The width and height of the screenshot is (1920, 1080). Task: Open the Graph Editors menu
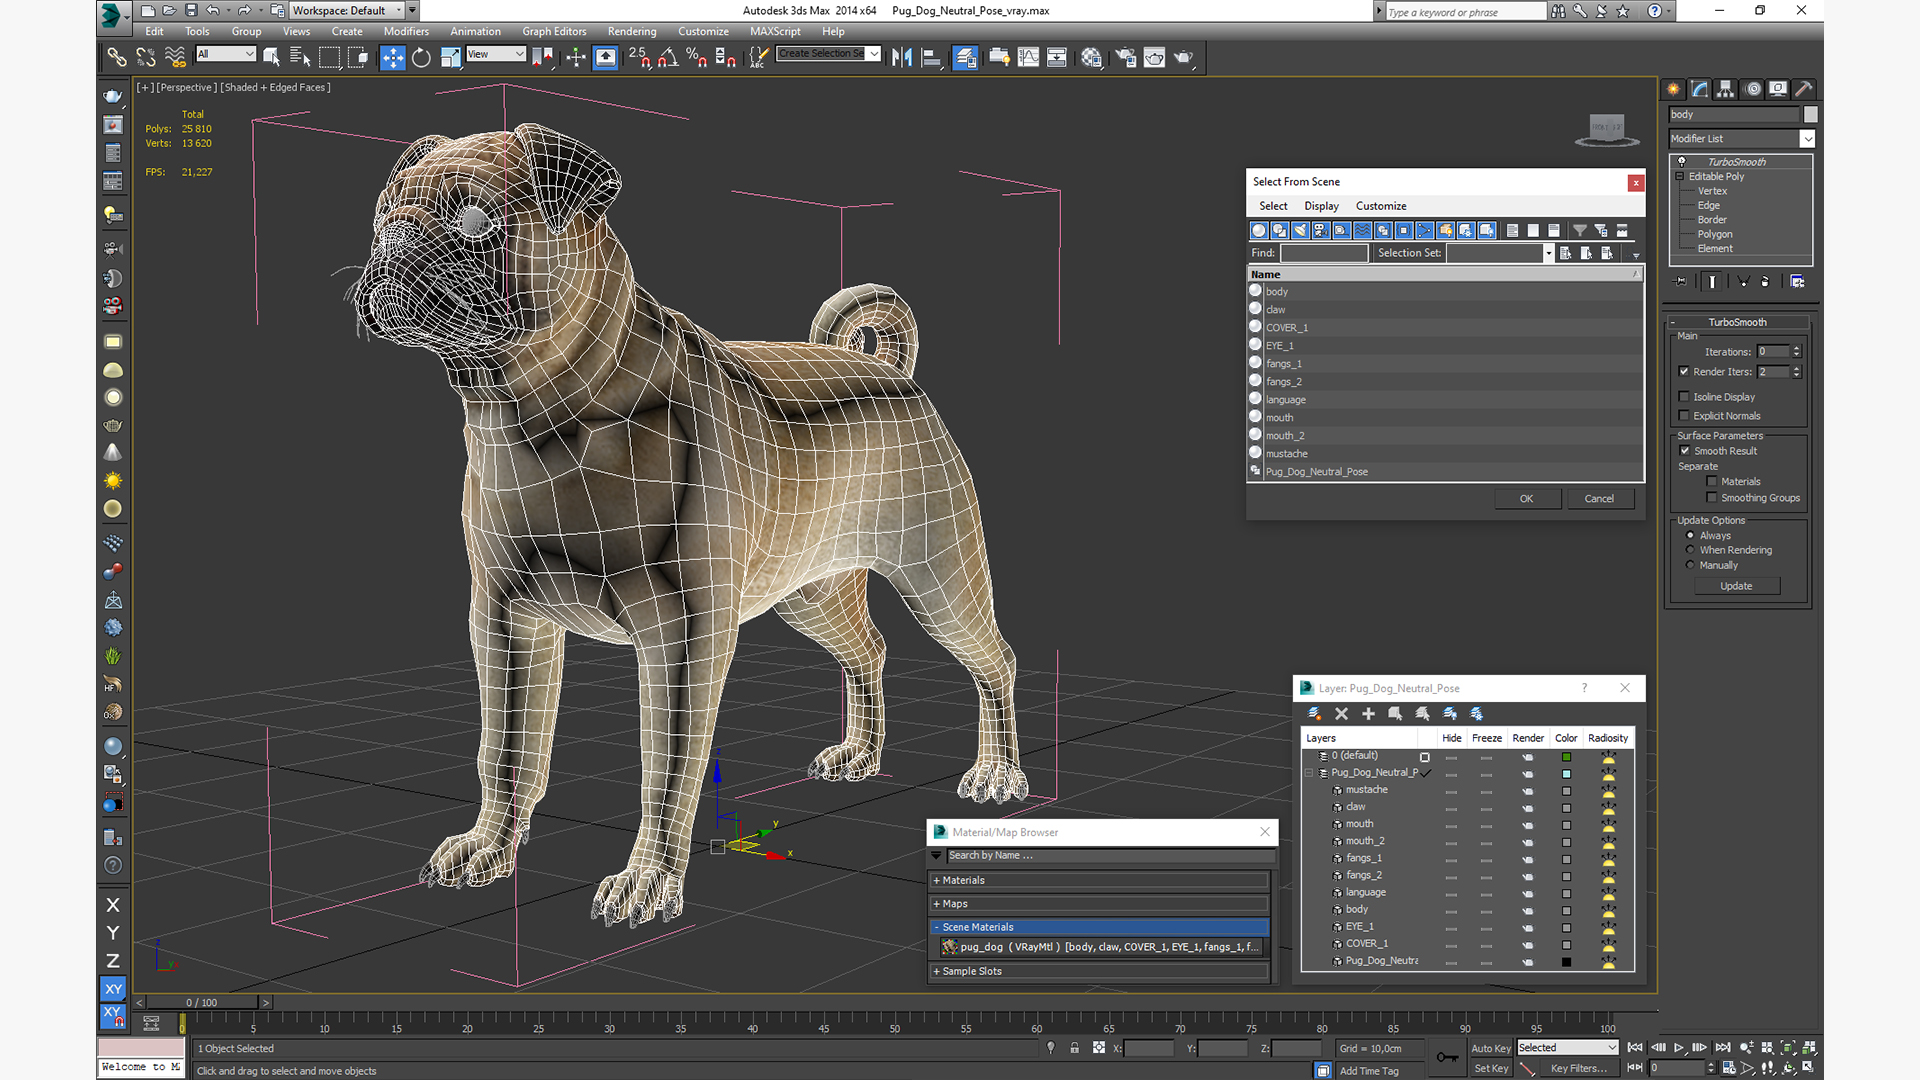tap(554, 31)
